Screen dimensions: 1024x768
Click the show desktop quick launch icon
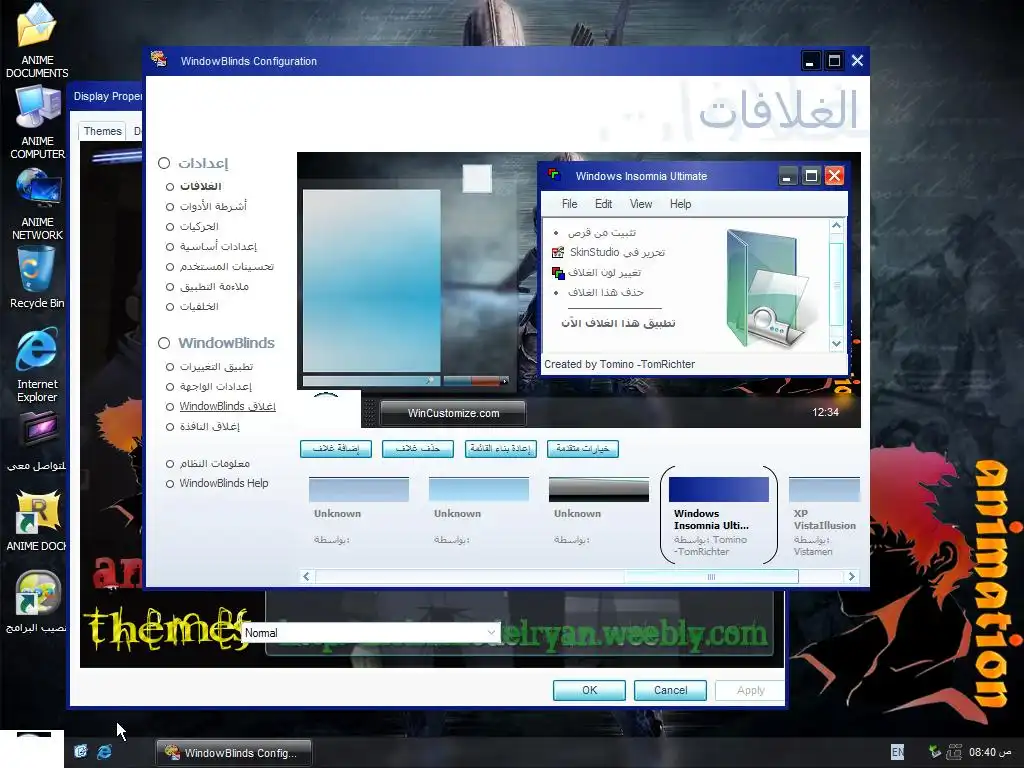[81, 752]
